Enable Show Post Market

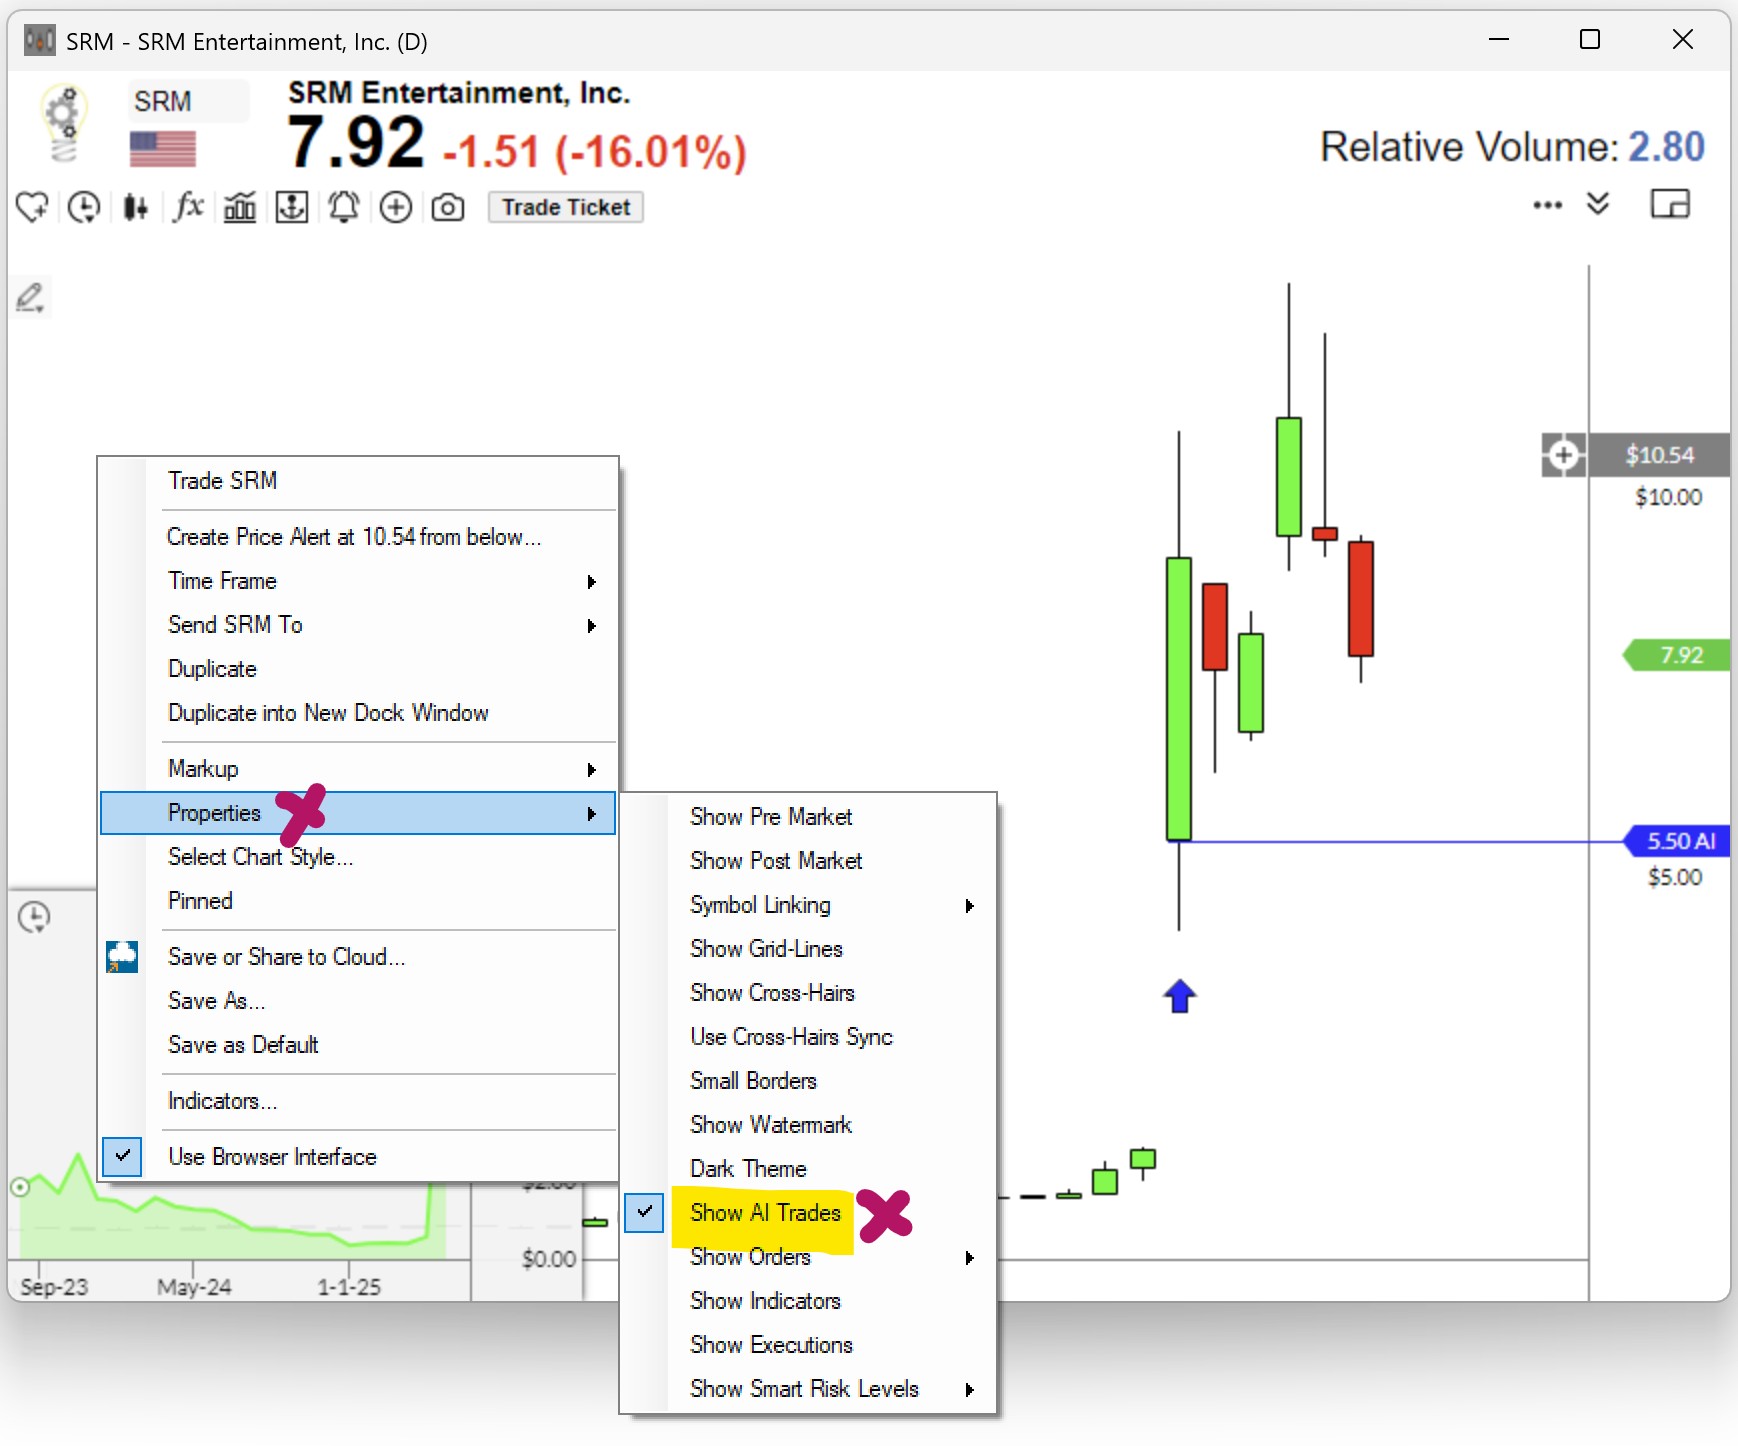[x=808, y=861]
